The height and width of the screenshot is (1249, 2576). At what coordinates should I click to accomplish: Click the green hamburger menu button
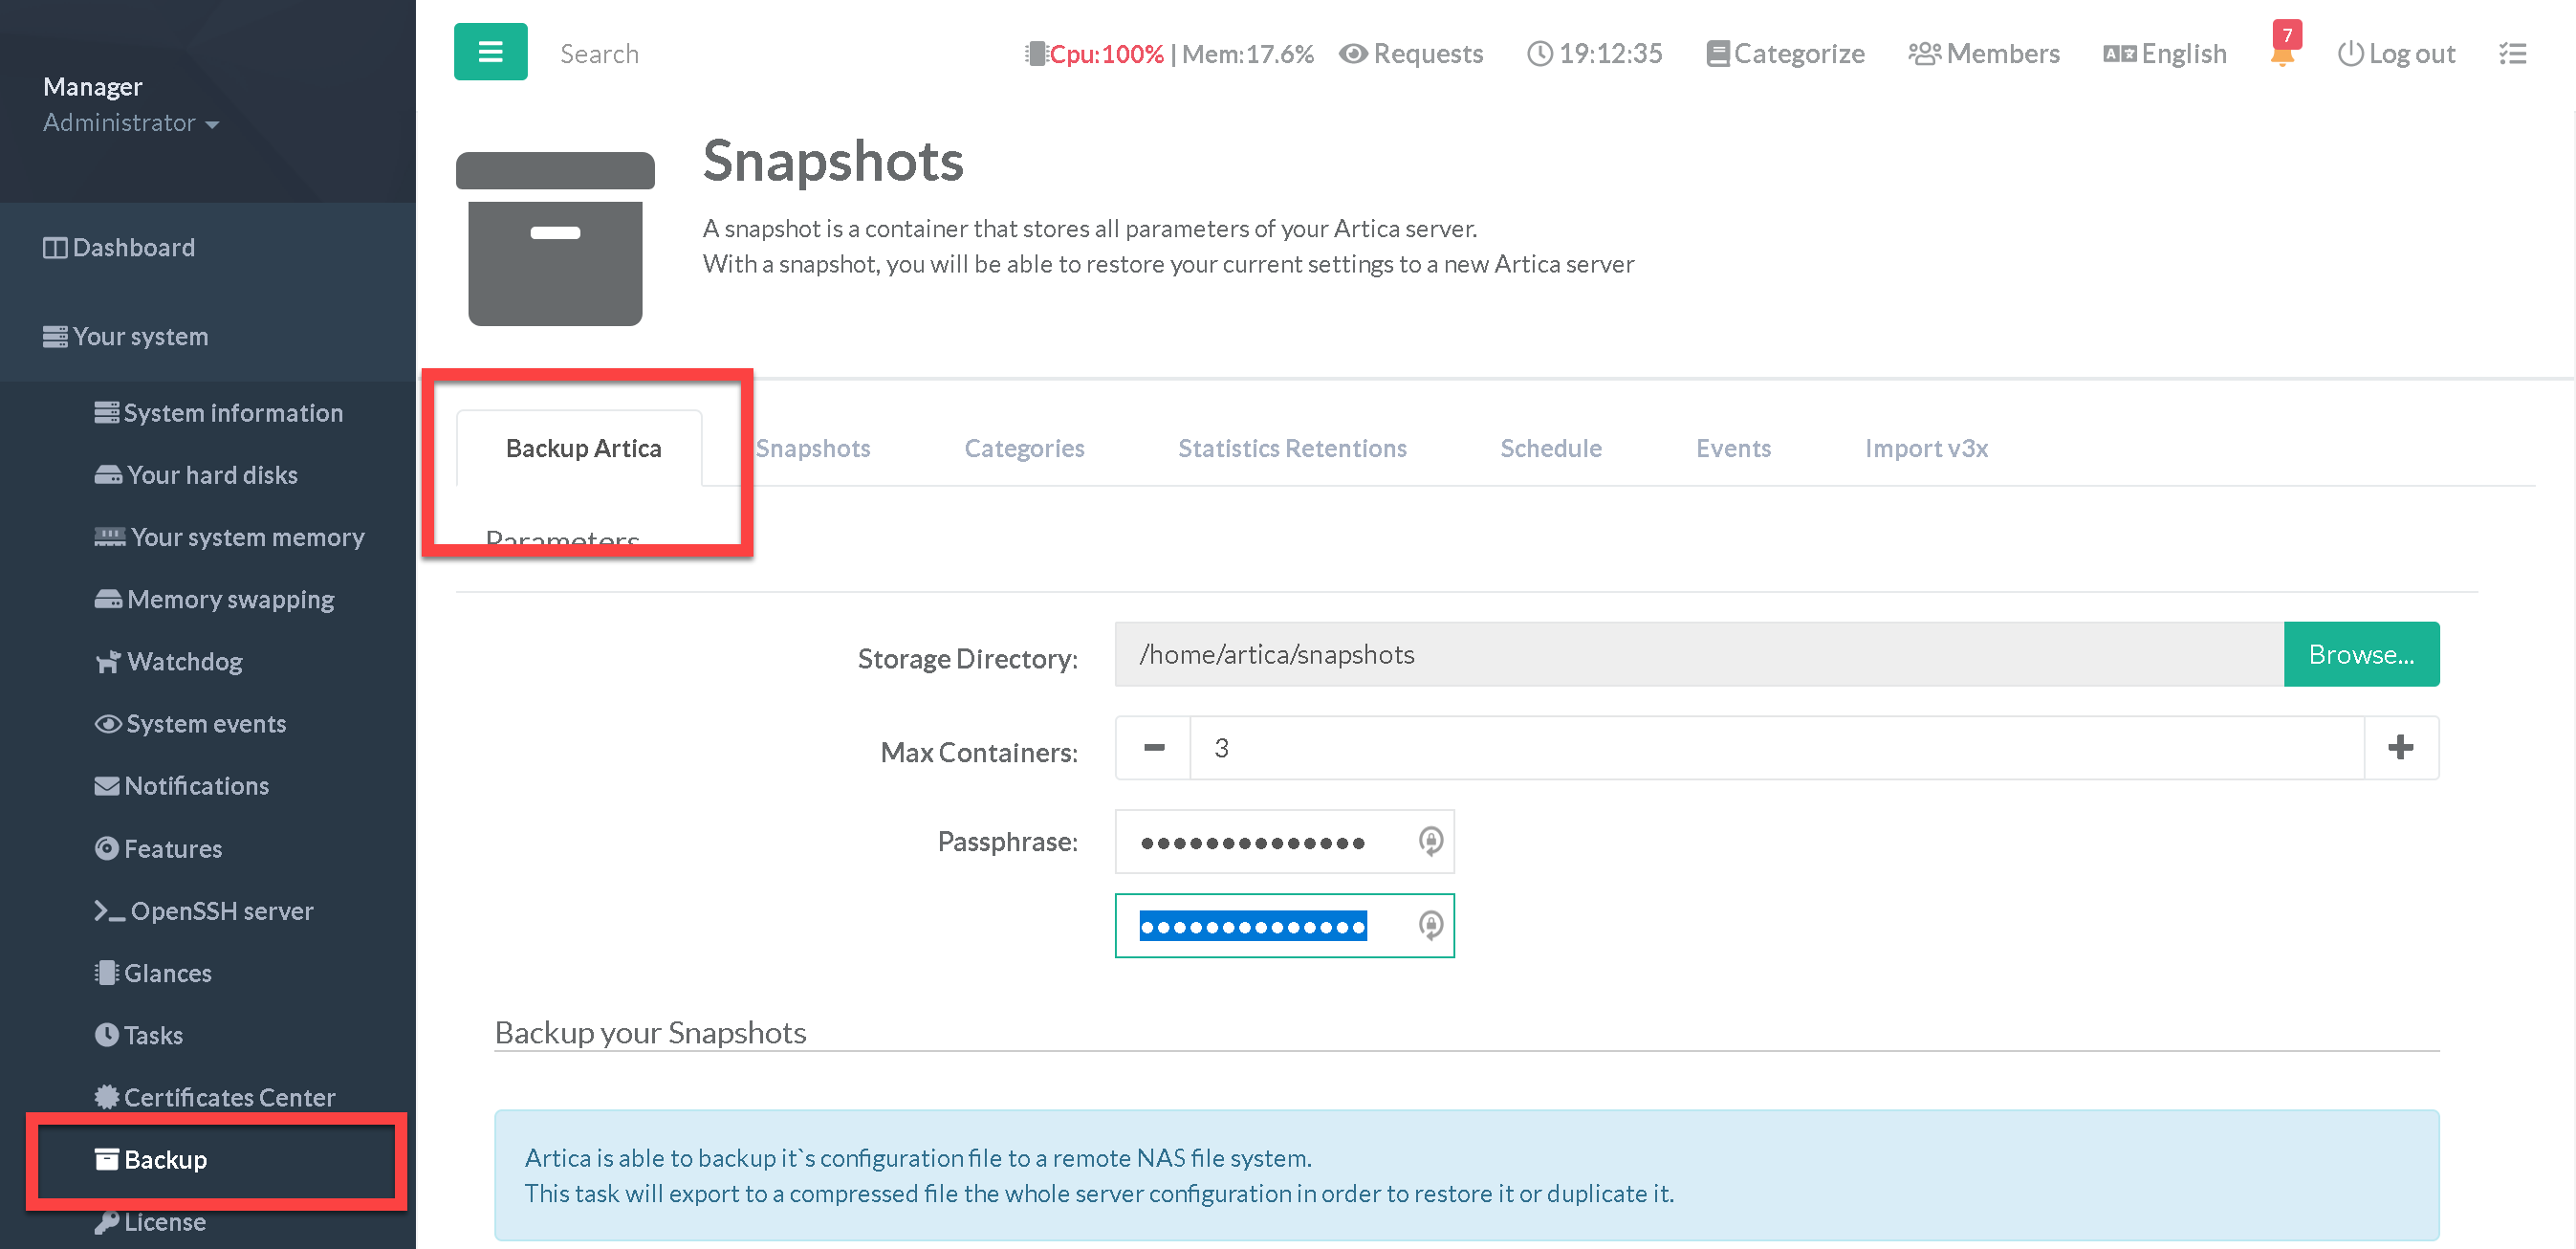pyautogui.click(x=490, y=52)
